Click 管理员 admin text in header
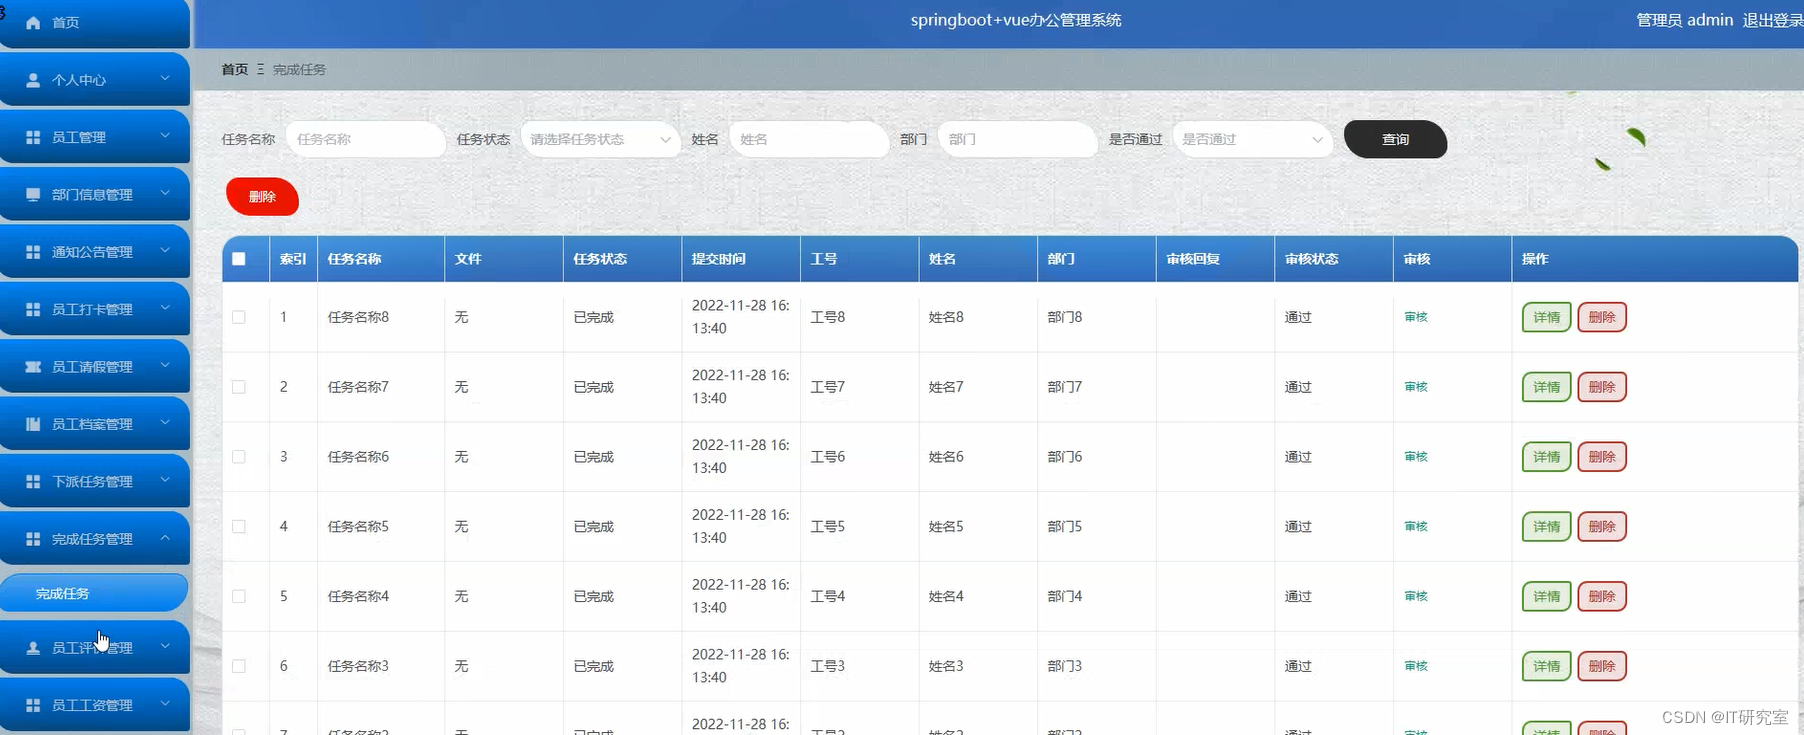The width and height of the screenshot is (1804, 735). 1684,20
